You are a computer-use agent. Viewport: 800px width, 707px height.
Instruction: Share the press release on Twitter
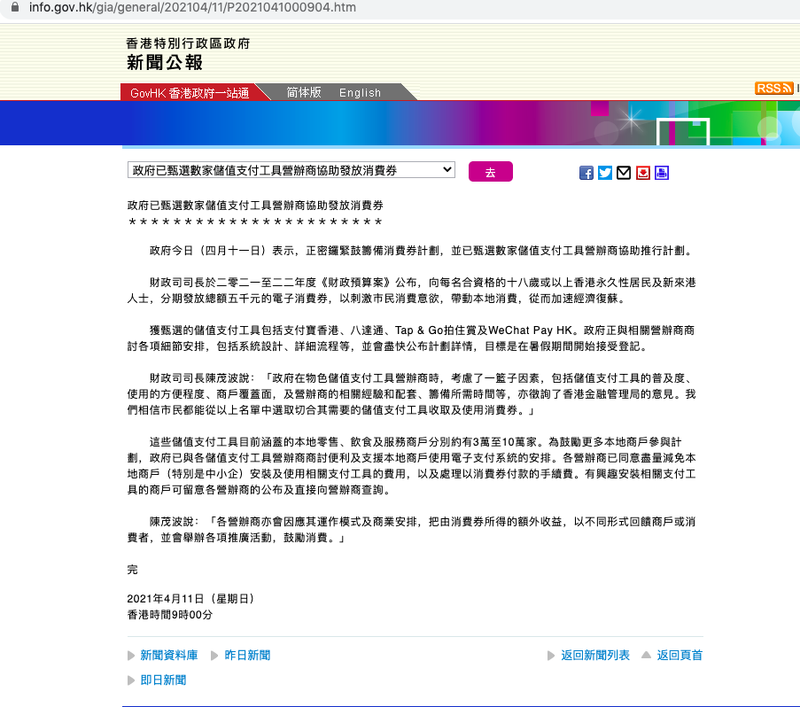(x=605, y=173)
